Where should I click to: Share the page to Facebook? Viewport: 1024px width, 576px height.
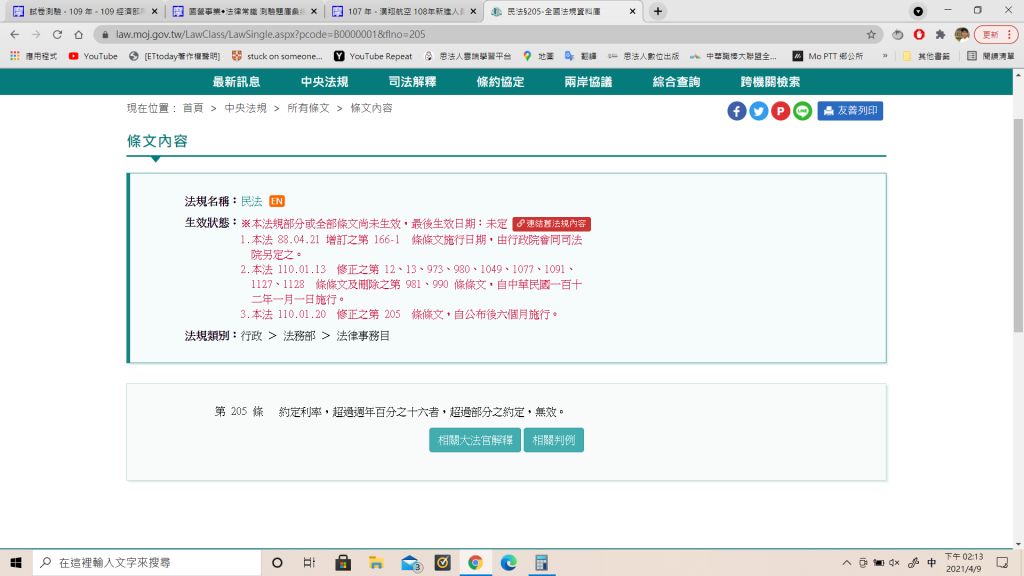tap(736, 111)
